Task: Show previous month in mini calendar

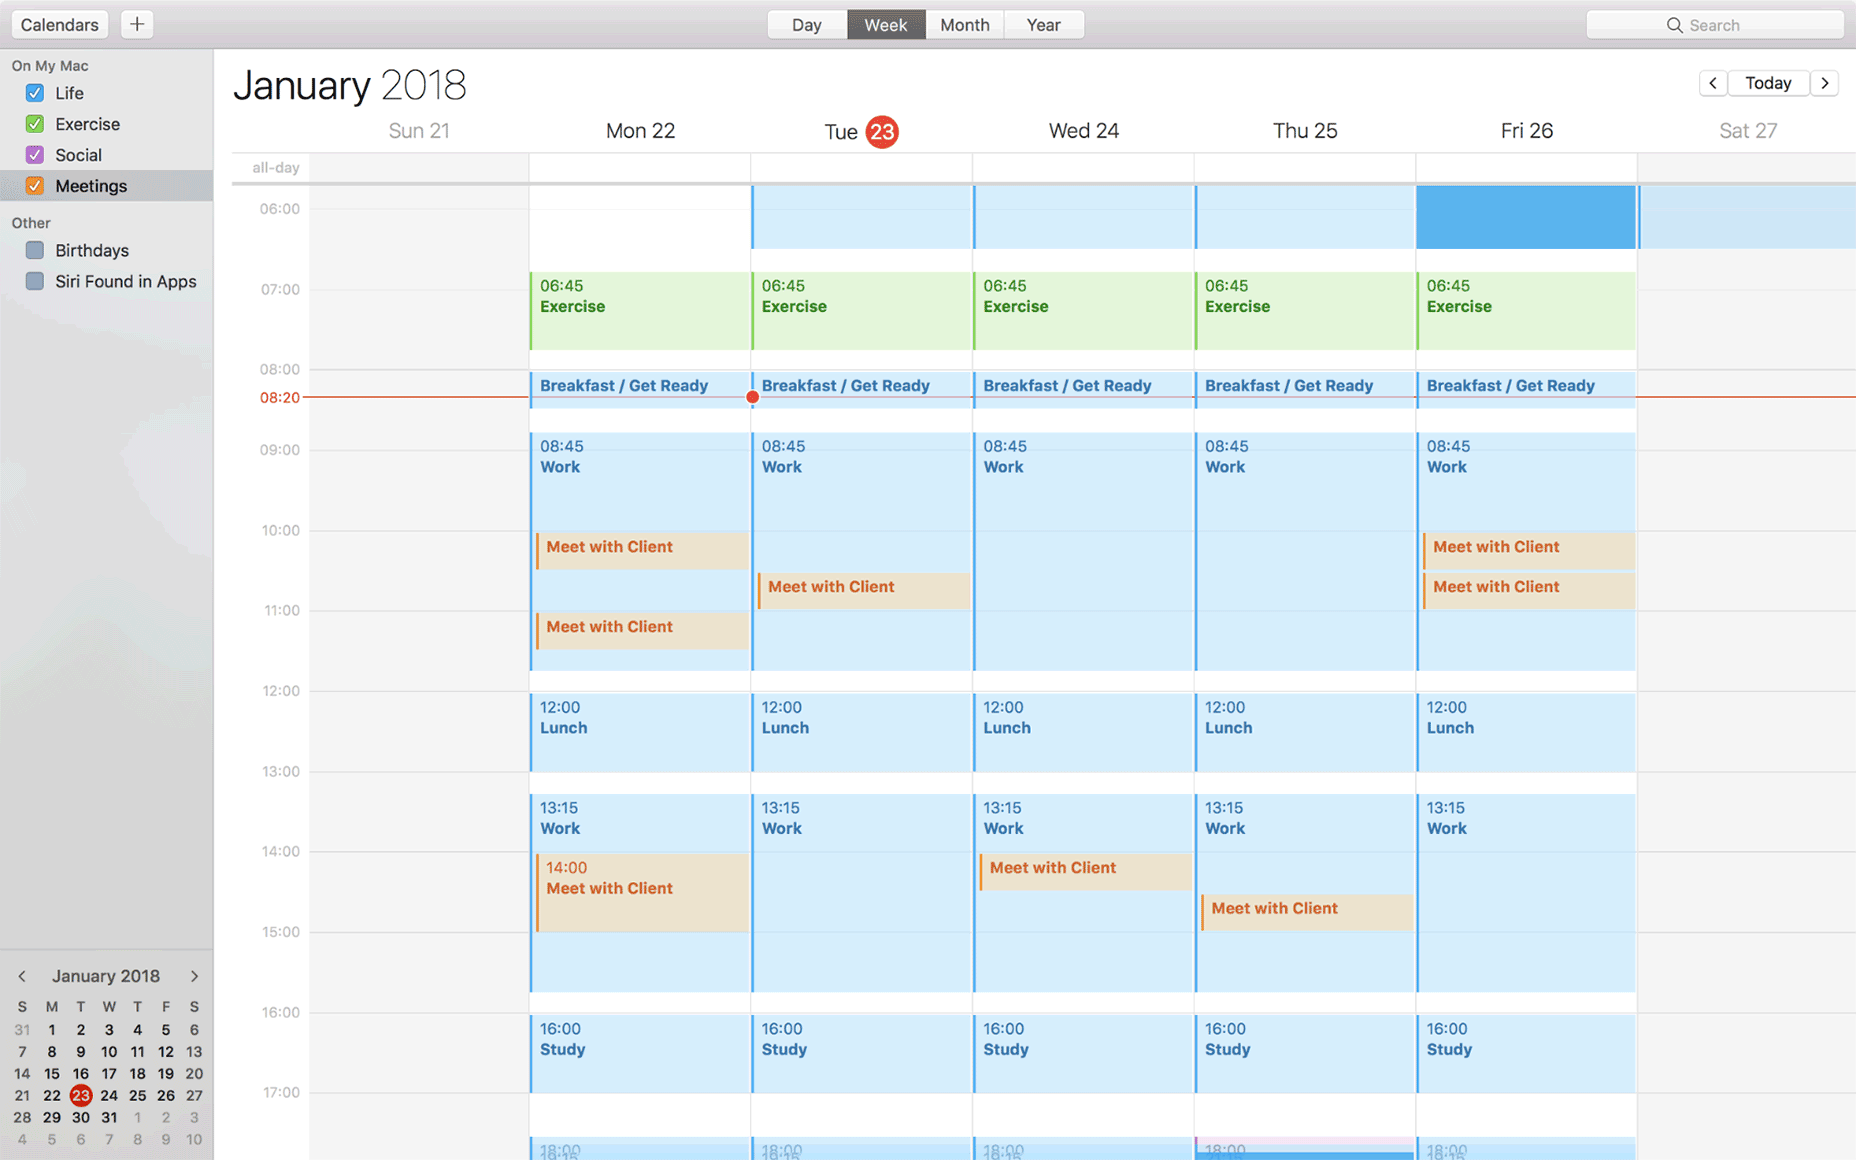Action: click(x=22, y=976)
